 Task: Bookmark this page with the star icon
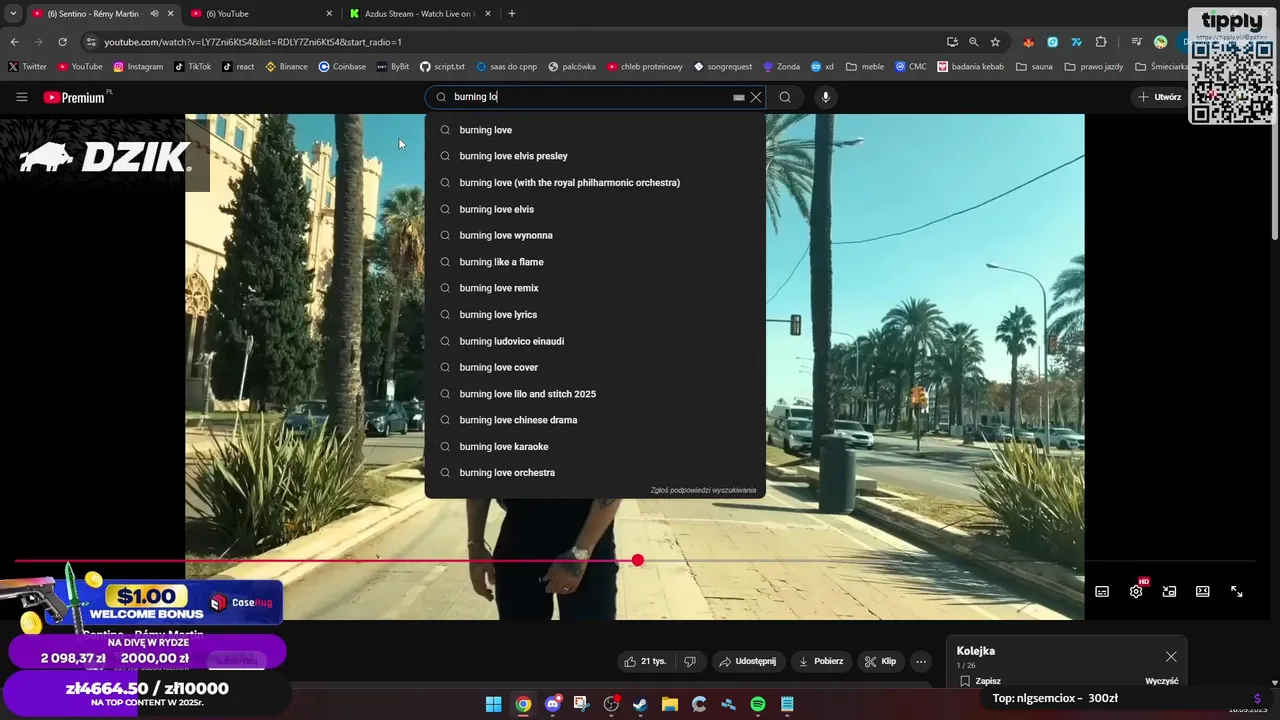(995, 42)
